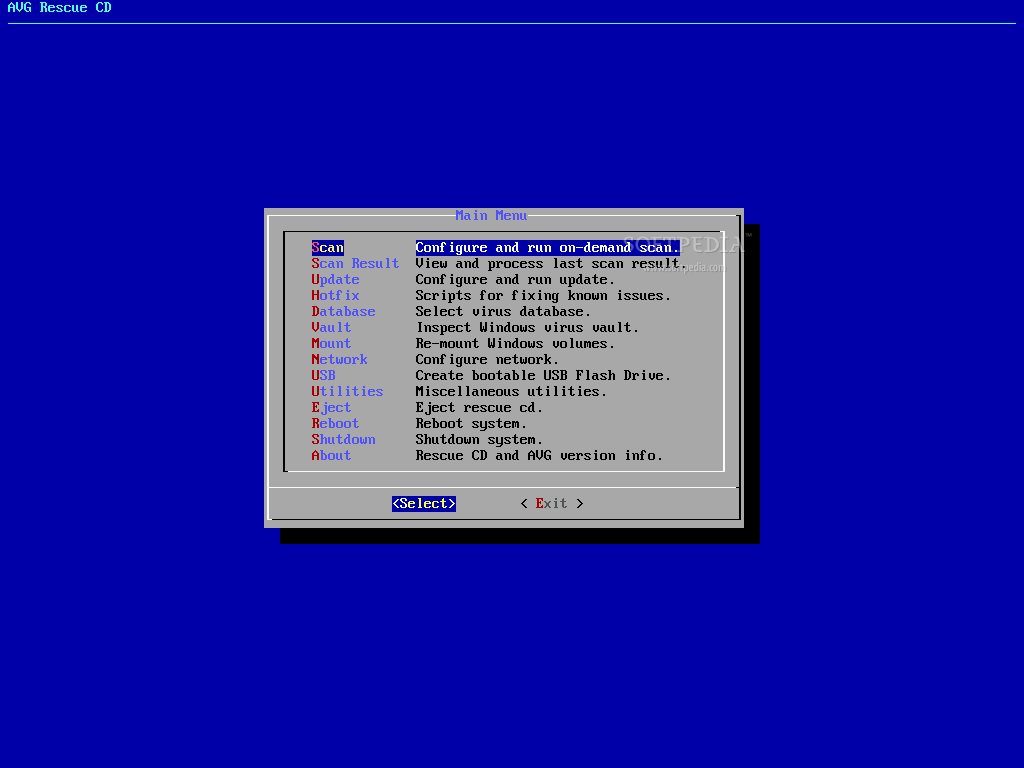
Task: Select the Mount menu entry
Action: (x=331, y=344)
